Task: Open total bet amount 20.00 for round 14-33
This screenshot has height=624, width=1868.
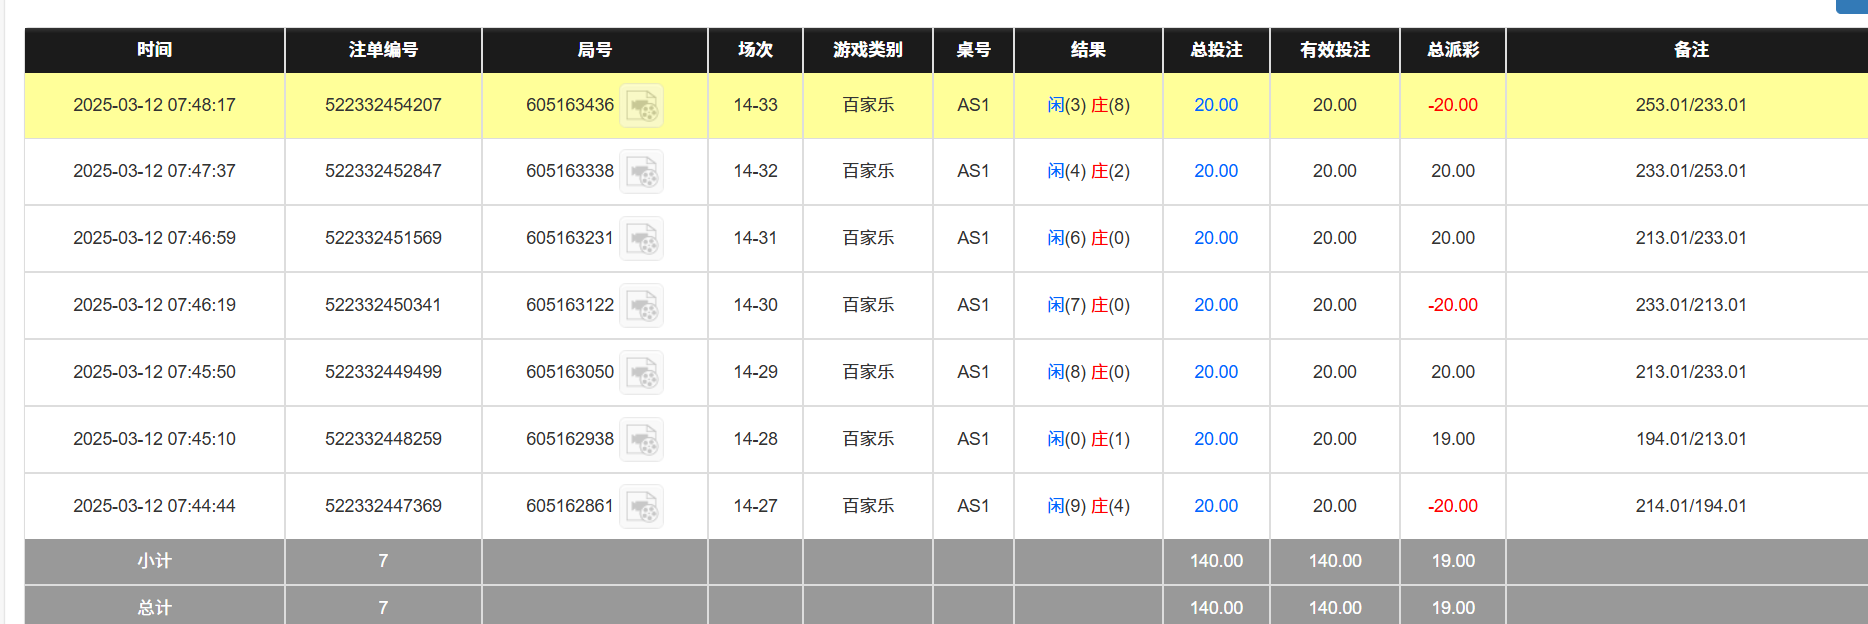Action: pos(1215,104)
